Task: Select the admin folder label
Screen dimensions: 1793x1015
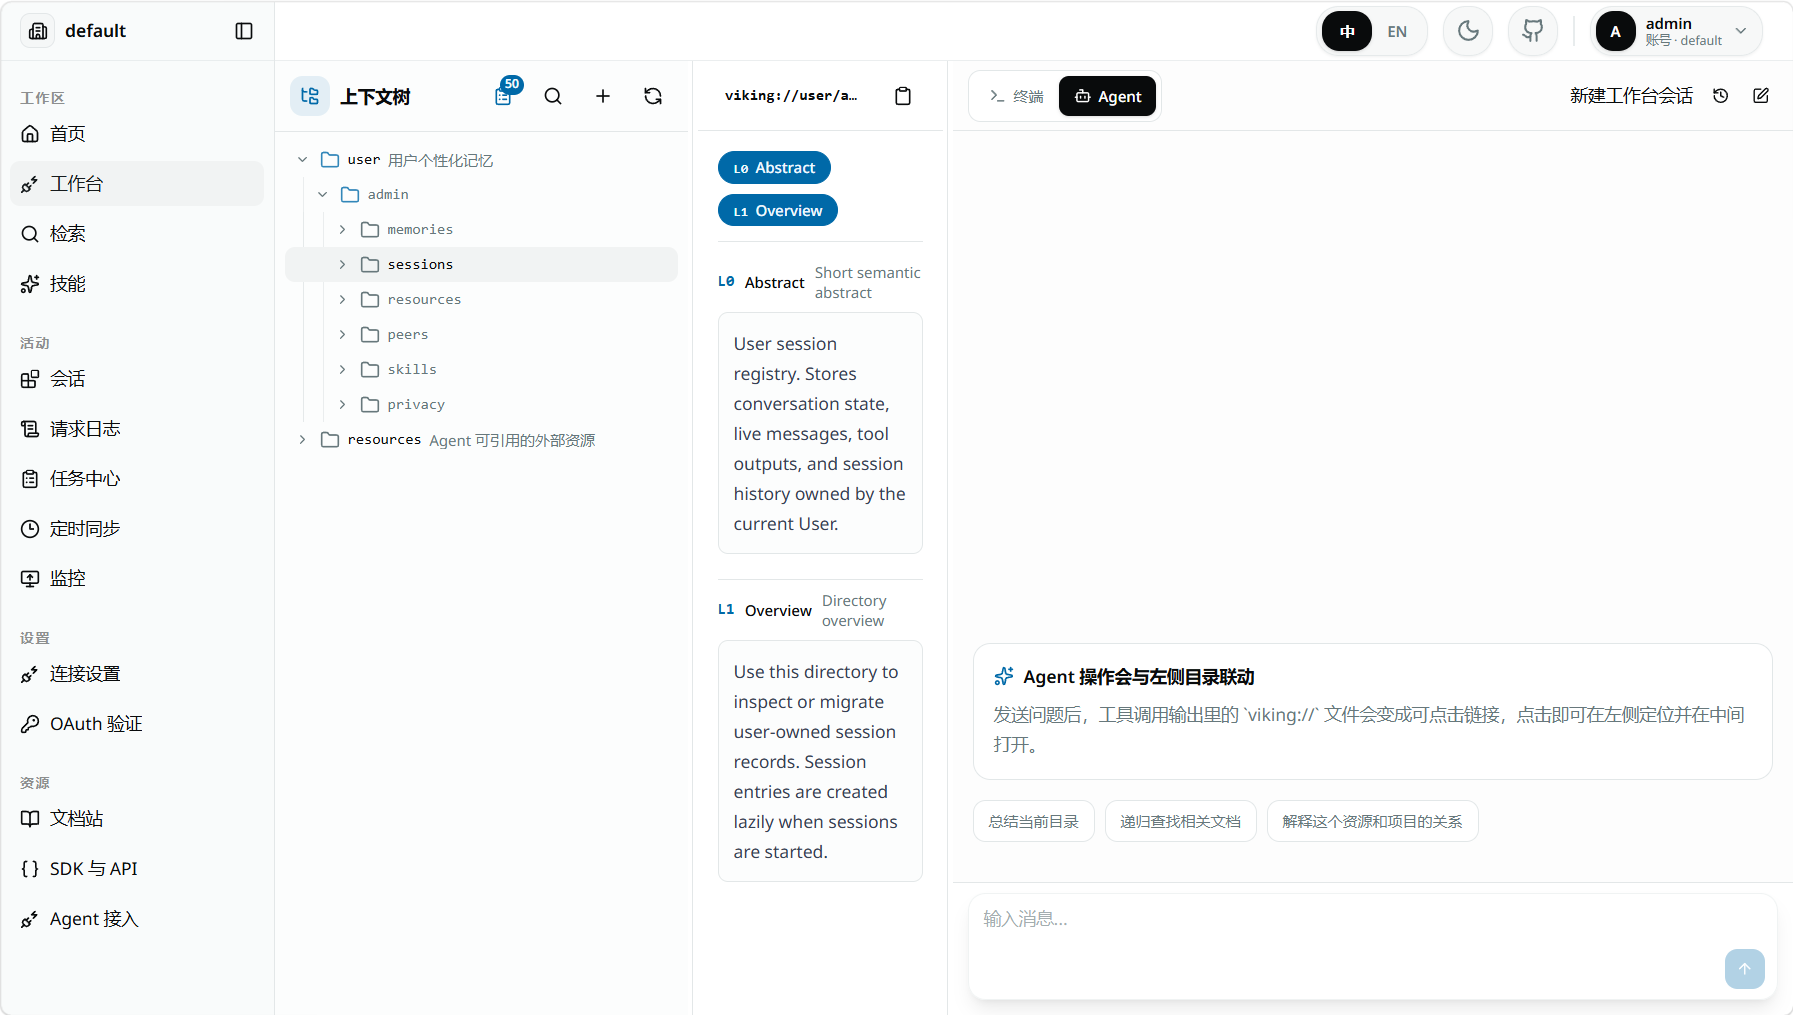Action: click(x=388, y=195)
